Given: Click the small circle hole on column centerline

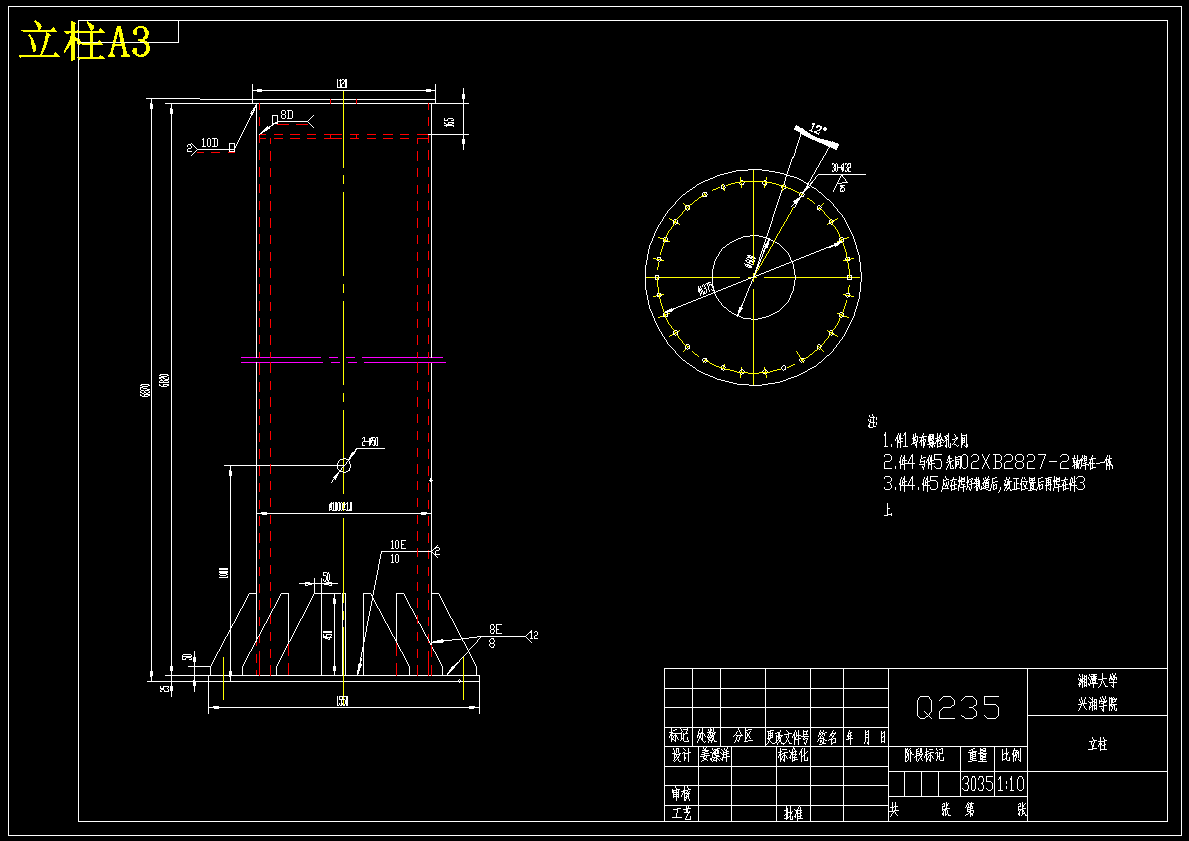Looking at the screenshot, I should point(344,465).
